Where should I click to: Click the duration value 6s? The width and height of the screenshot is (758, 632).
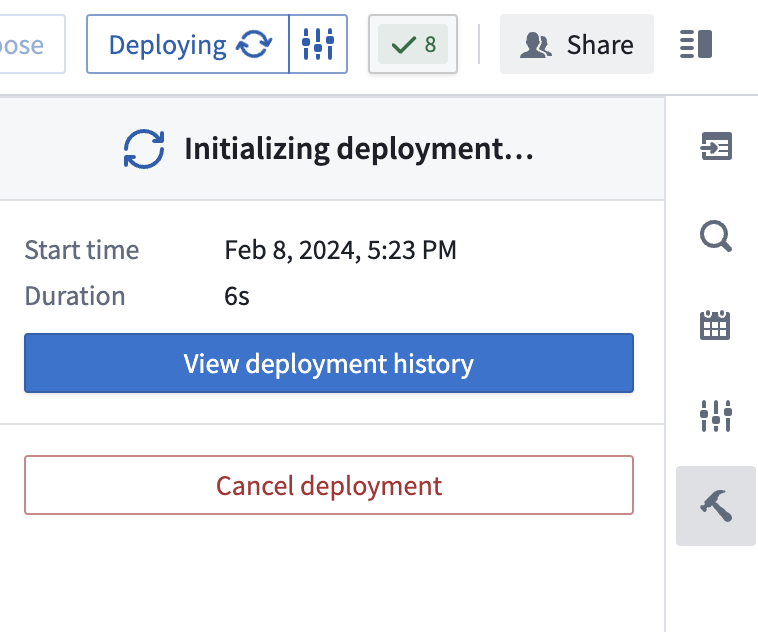237,296
